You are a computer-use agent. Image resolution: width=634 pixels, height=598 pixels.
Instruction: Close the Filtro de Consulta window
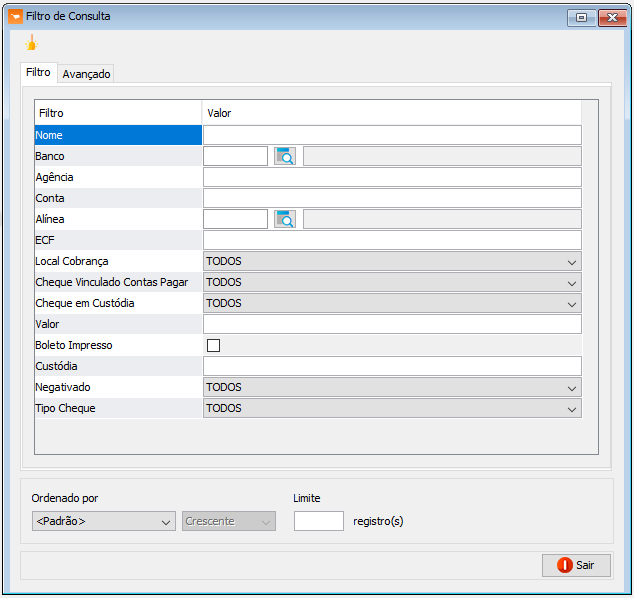pos(611,17)
